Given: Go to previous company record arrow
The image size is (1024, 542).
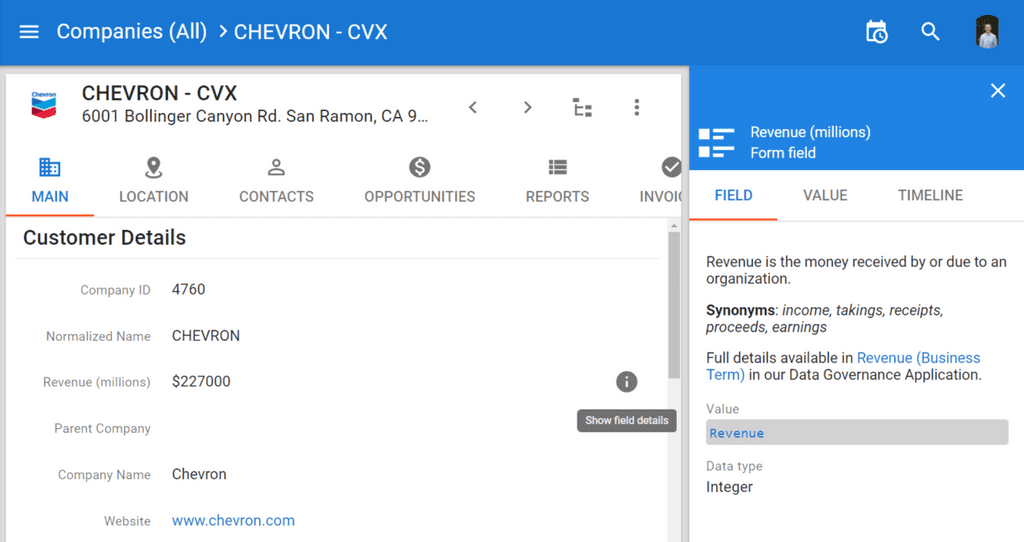Looking at the screenshot, I should [x=473, y=107].
